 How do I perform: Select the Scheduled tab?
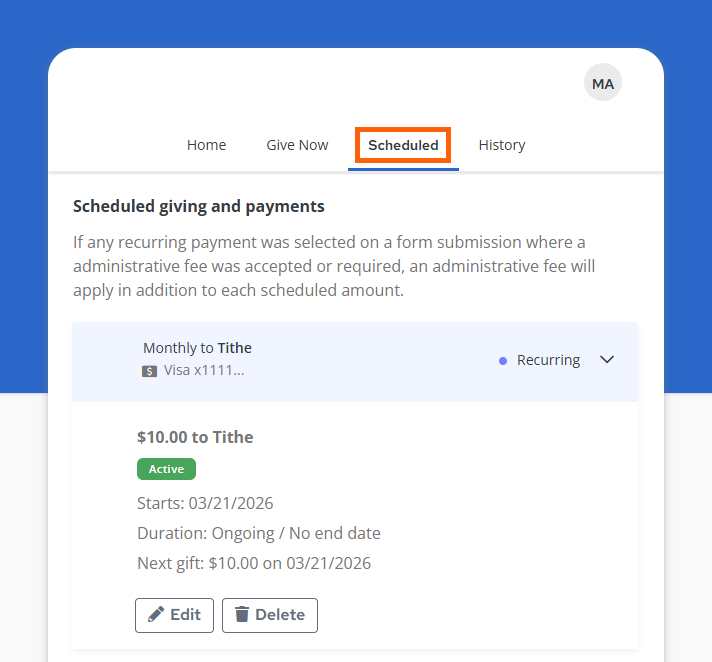403,145
